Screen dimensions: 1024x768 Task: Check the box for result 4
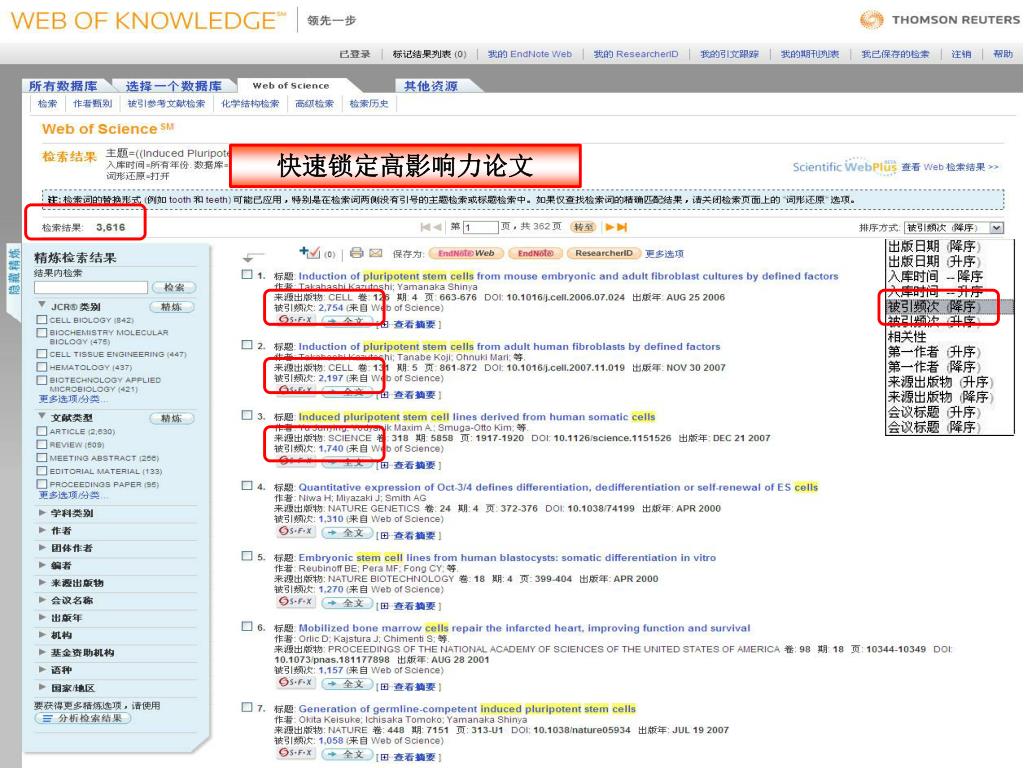pos(247,486)
